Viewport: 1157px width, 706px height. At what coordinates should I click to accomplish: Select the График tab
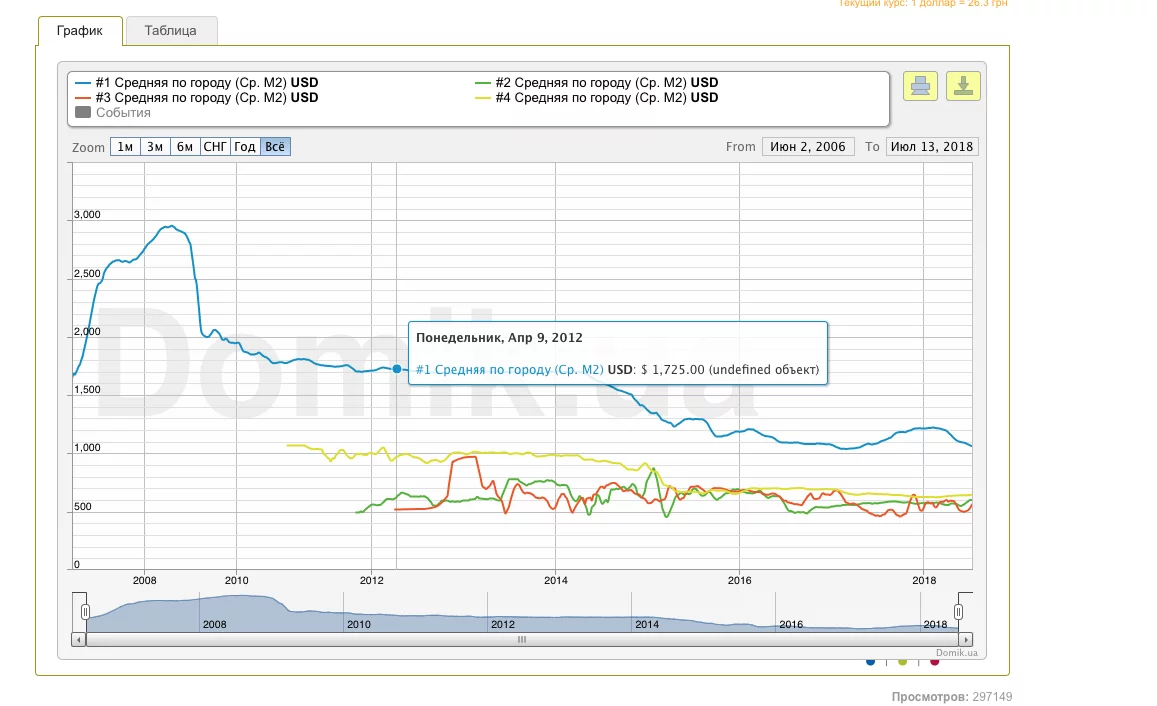(x=80, y=31)
